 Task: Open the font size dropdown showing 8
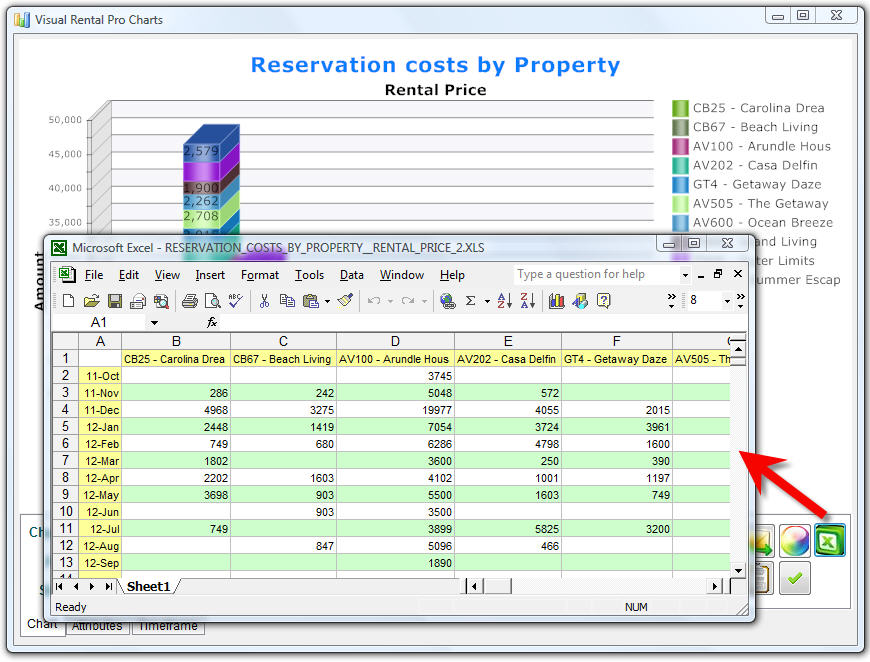[727, 301]
